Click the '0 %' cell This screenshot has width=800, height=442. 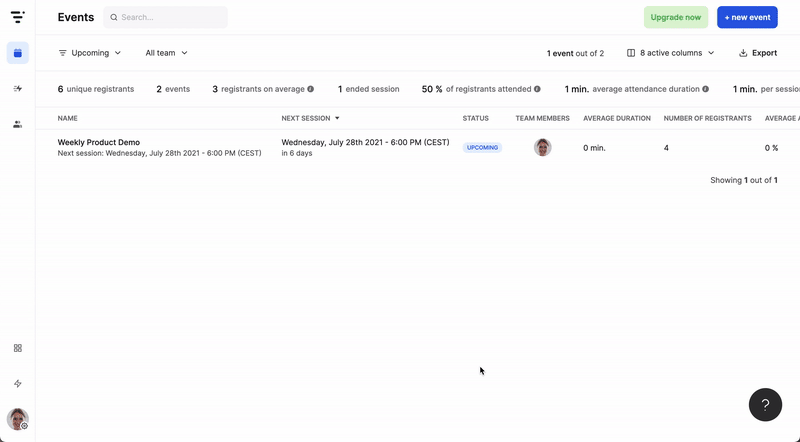pyautogui.click(x=771, y=148)
